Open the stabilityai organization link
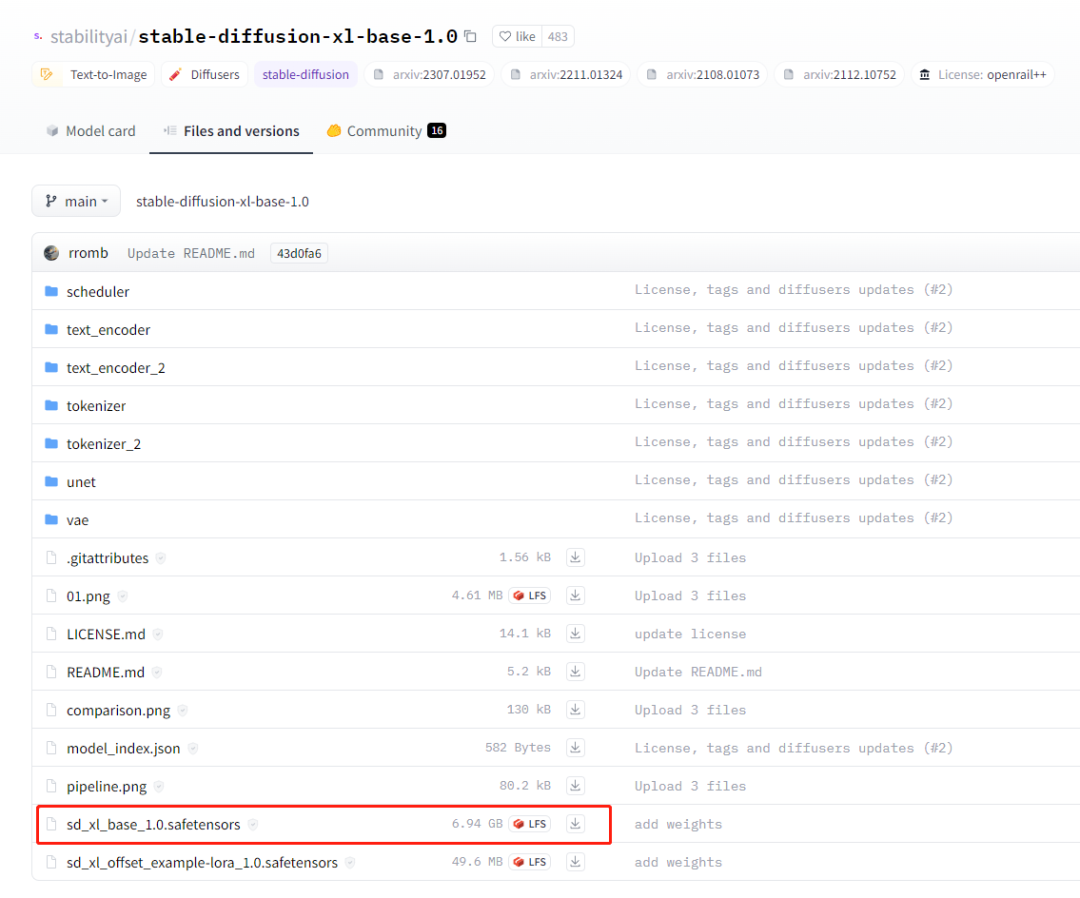Image resolution: width=1080 pixels, height=898 pixels. point(89,36)
